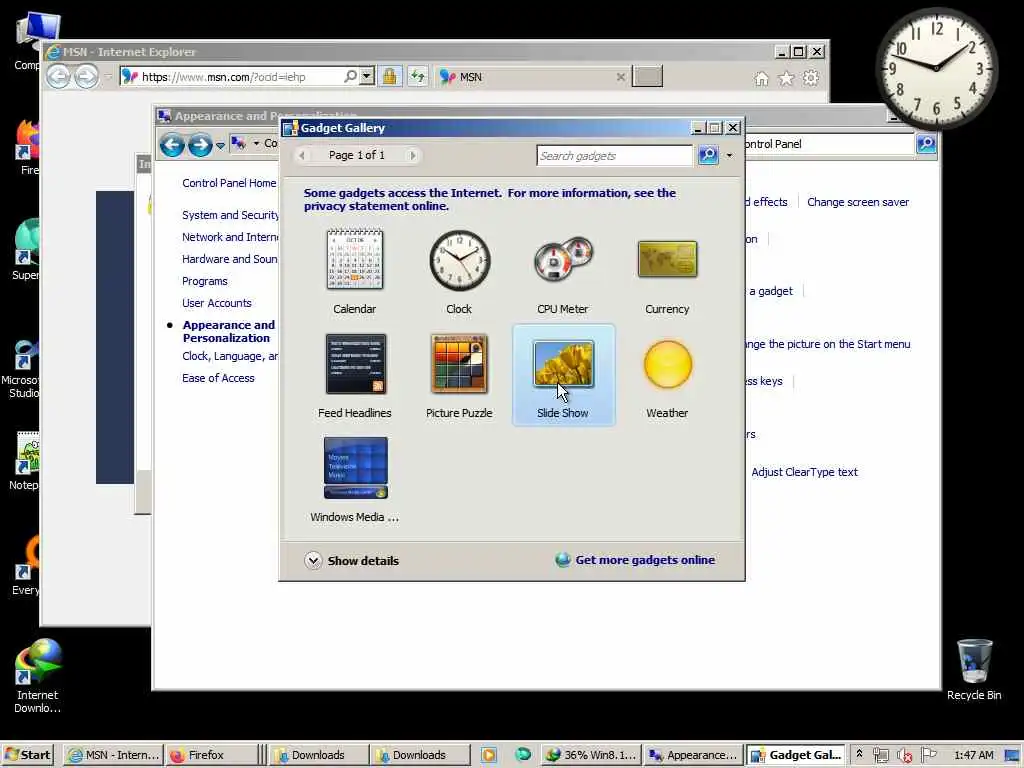
Task: Open System and Security category
Action: point(230,215)
